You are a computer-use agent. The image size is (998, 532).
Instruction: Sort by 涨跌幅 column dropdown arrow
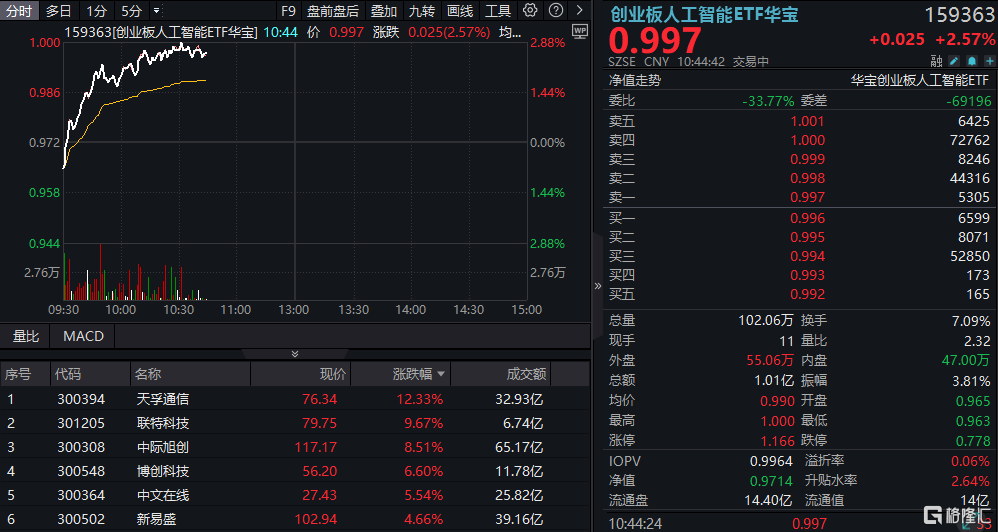coord(440,374)
